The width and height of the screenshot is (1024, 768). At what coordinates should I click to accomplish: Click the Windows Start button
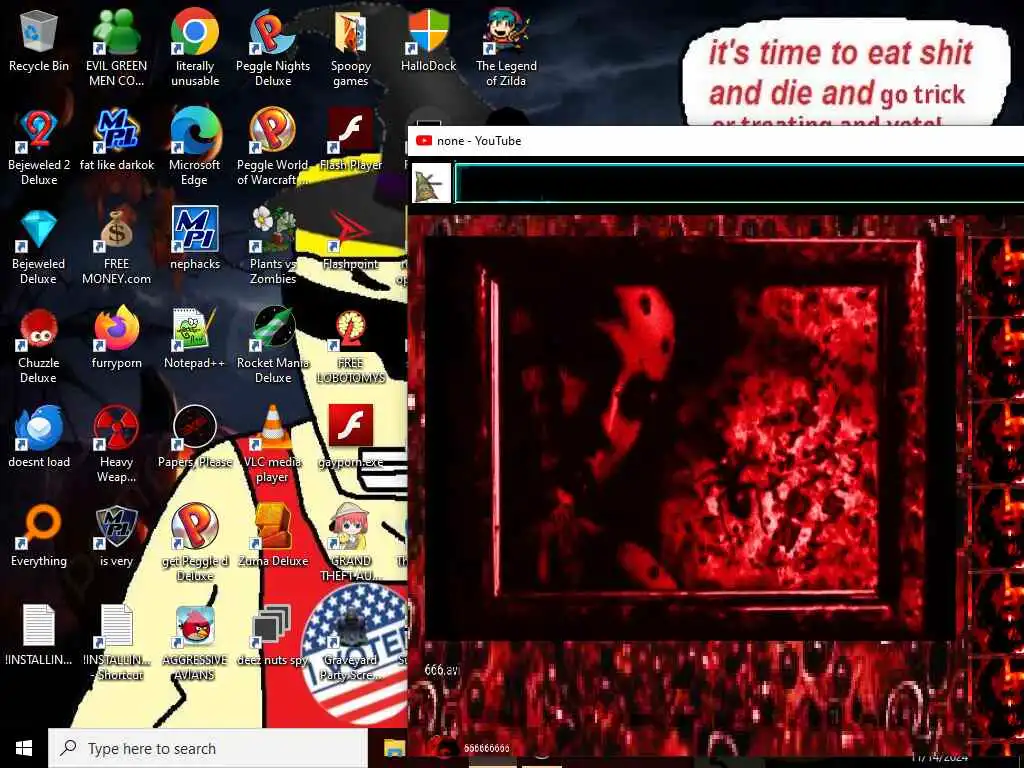(24, 748)
